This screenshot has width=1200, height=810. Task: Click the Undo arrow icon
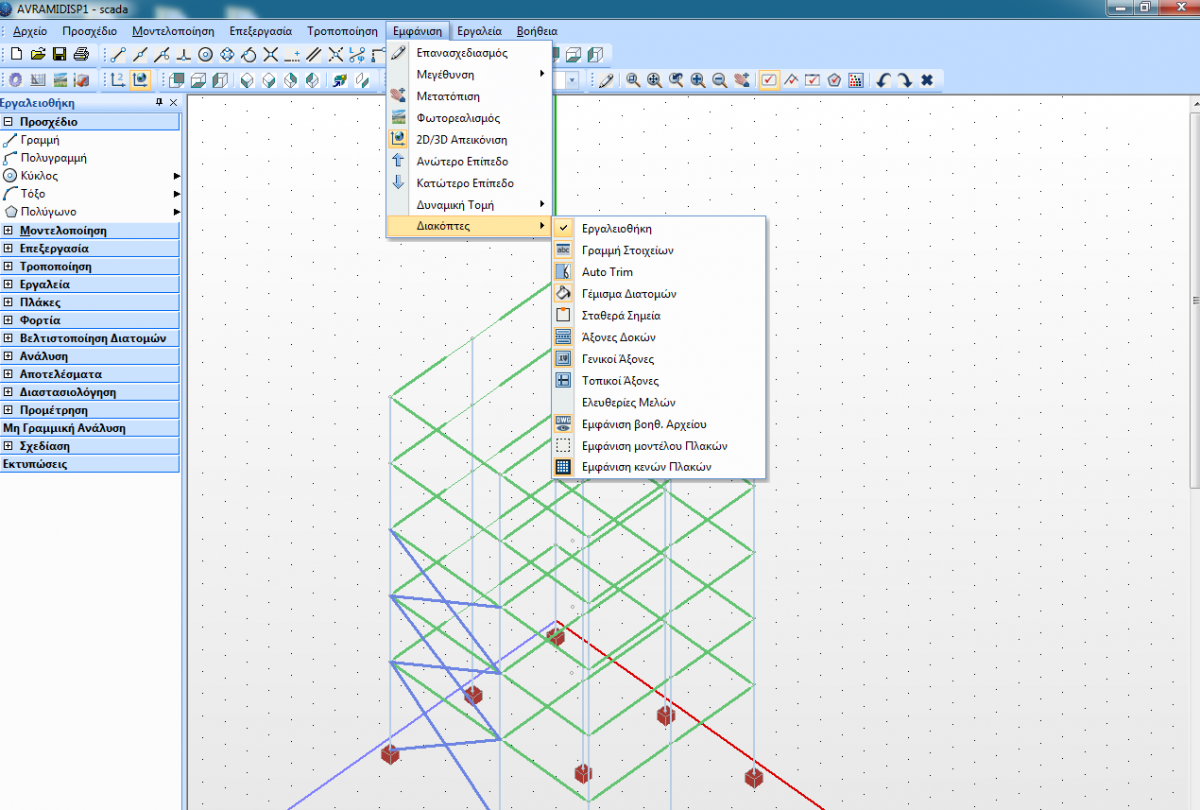tap(883, 80)
